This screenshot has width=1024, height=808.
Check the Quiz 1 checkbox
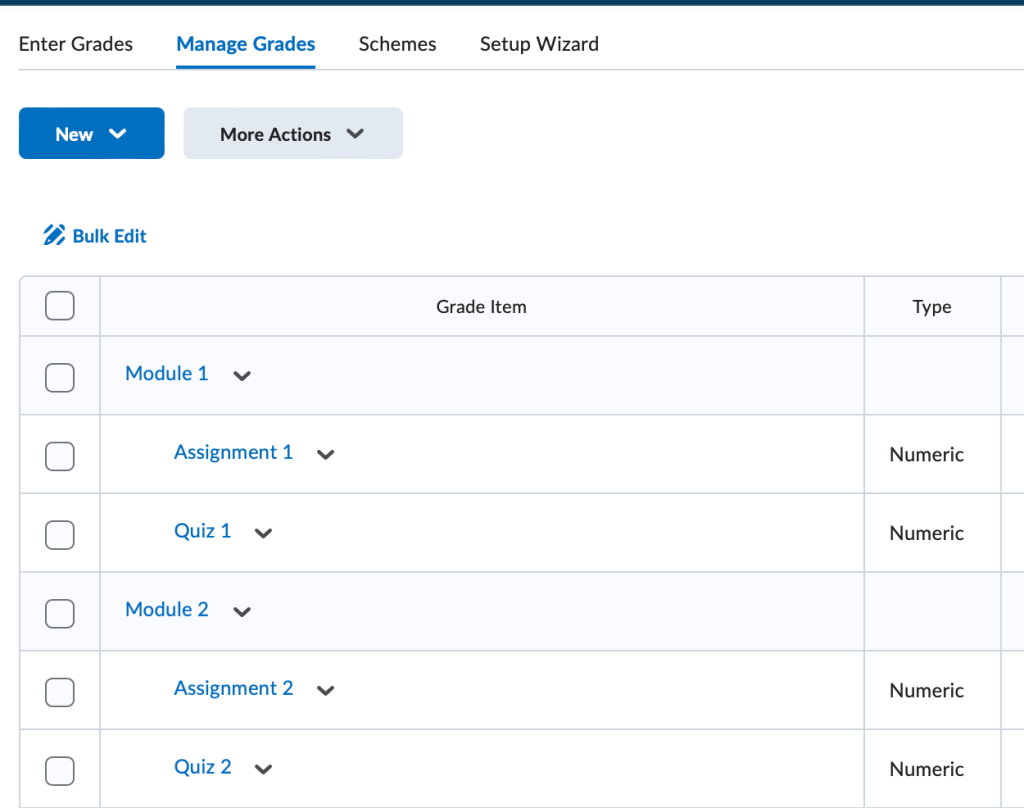59,533
